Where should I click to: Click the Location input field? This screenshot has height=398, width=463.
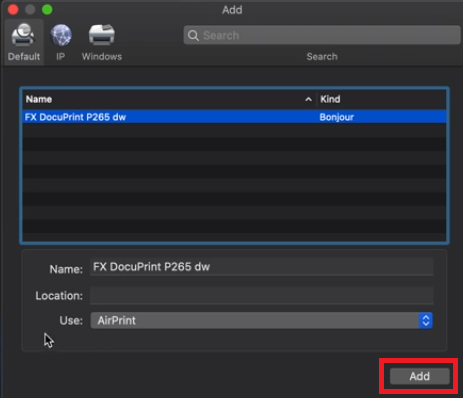pyautogui.click(x=262, y=295)
